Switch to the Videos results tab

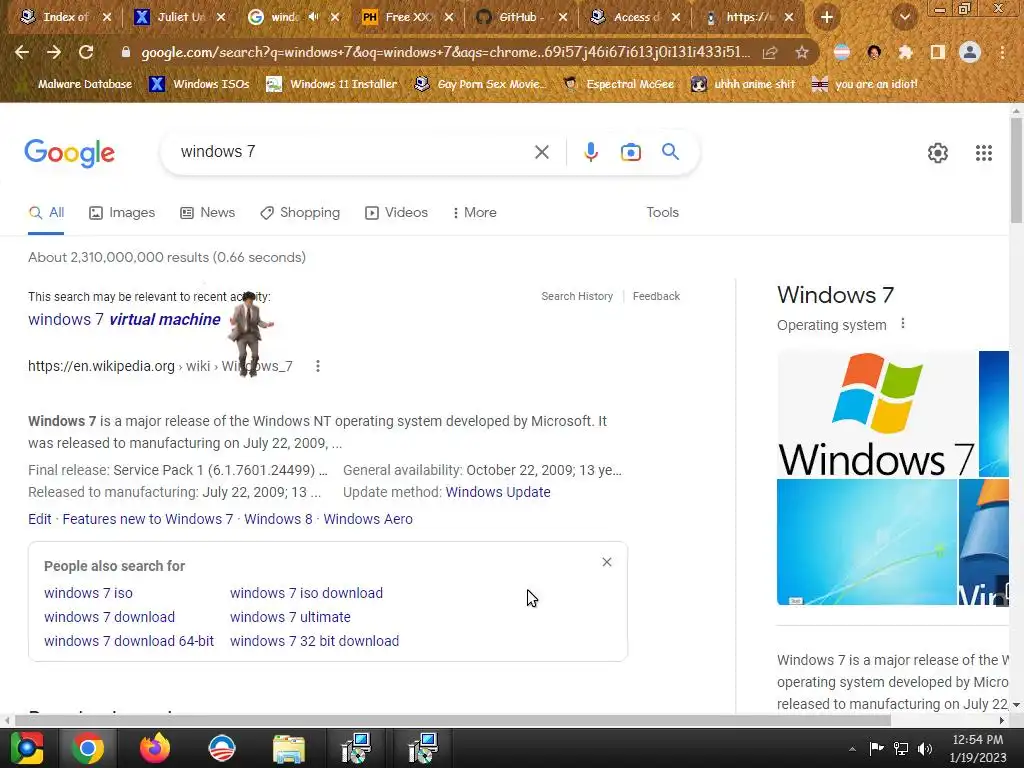click(396, 213)
